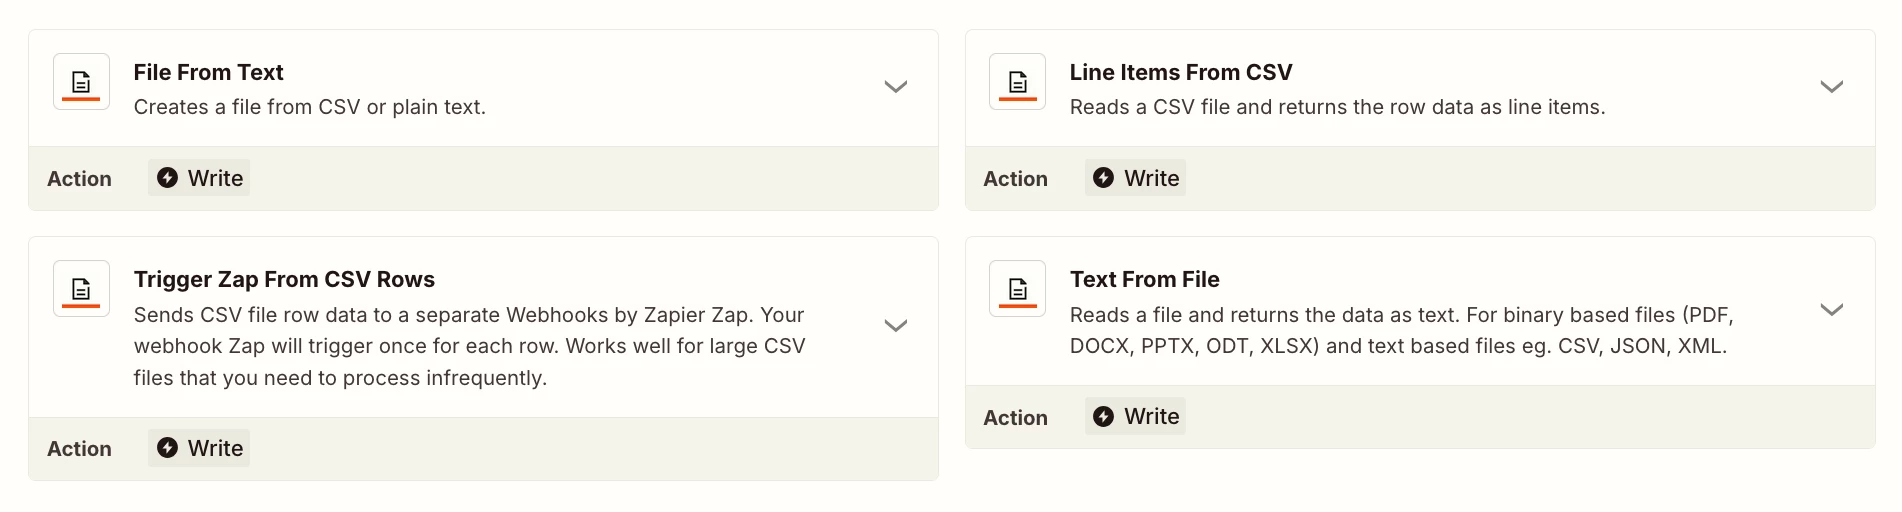Click the Text From File document icon
This screenshot has width=1902, height=512.
1017,289
